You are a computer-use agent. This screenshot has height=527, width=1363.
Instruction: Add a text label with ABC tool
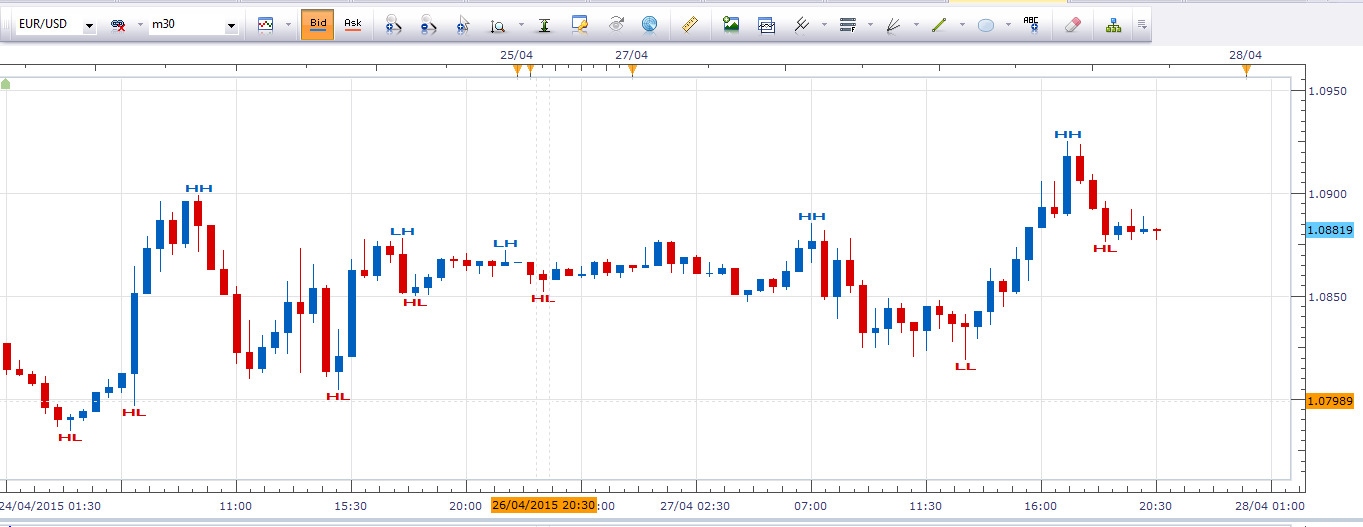point(1031,24)
